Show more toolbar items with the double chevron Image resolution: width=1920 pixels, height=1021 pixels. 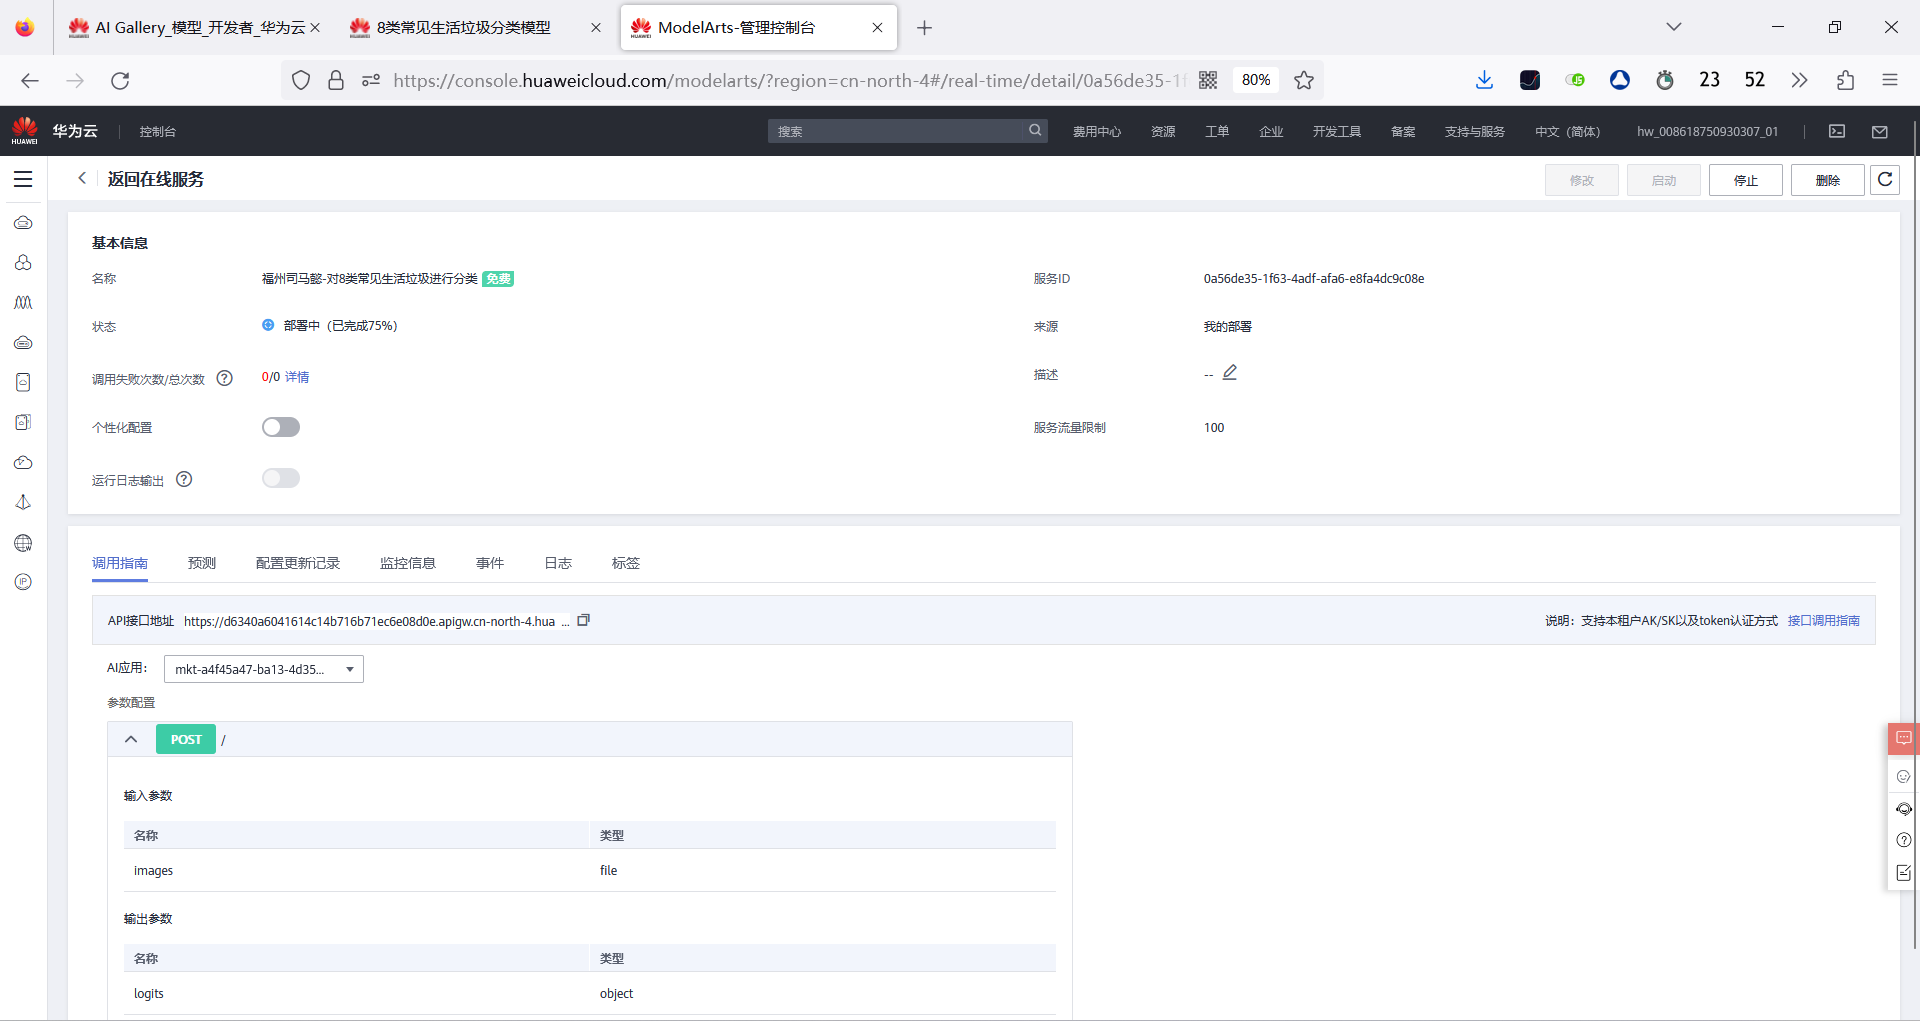(x=1799, y=80)
